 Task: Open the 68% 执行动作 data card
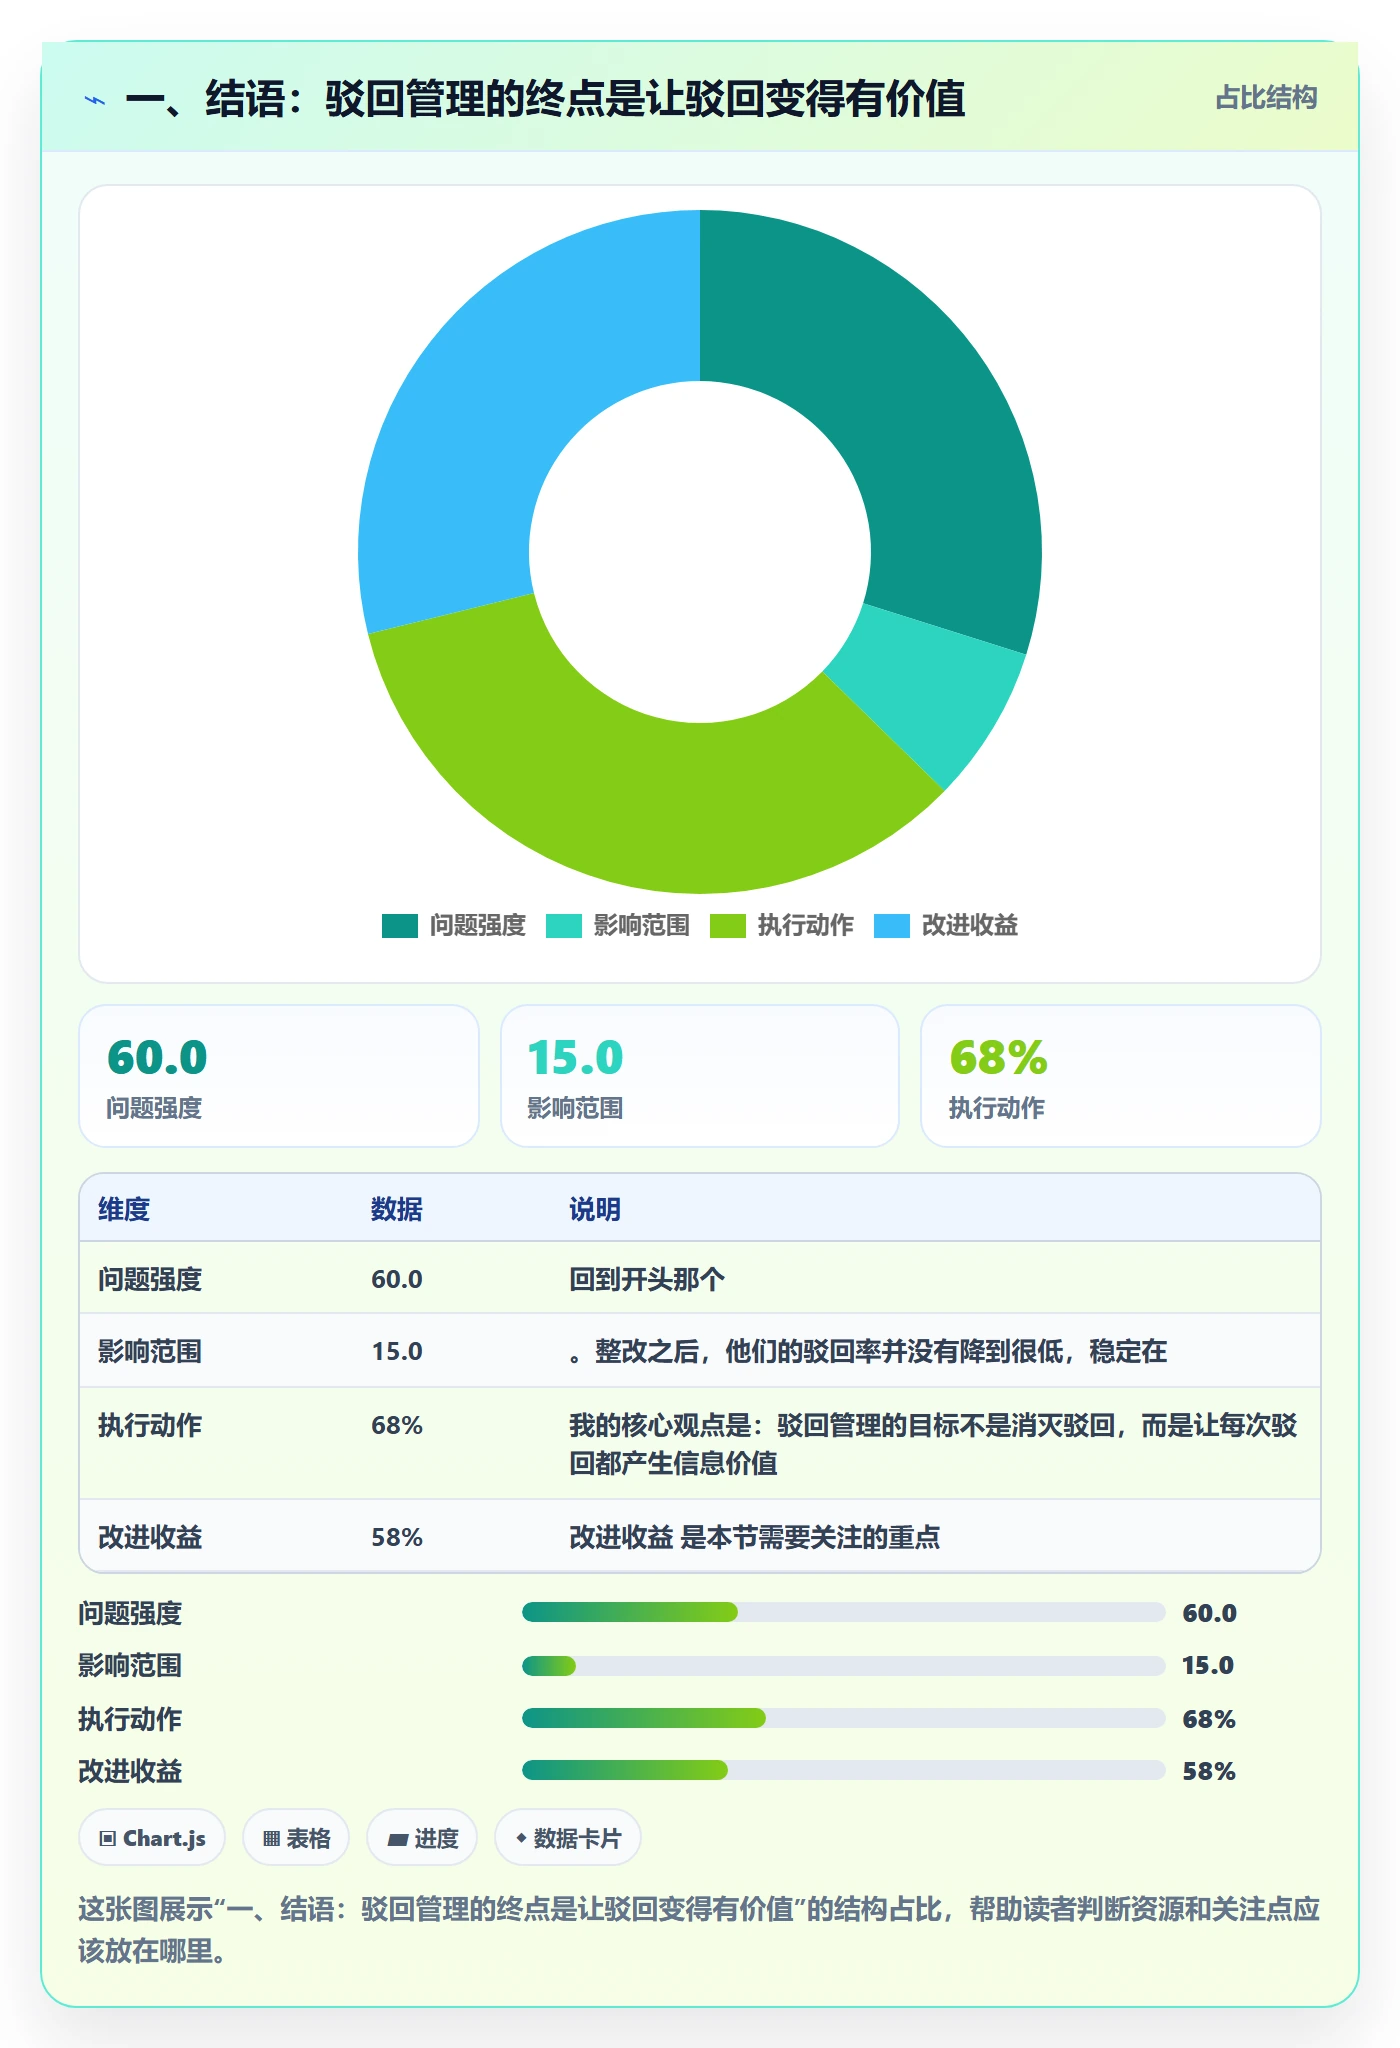(x=1121, y=1076)
